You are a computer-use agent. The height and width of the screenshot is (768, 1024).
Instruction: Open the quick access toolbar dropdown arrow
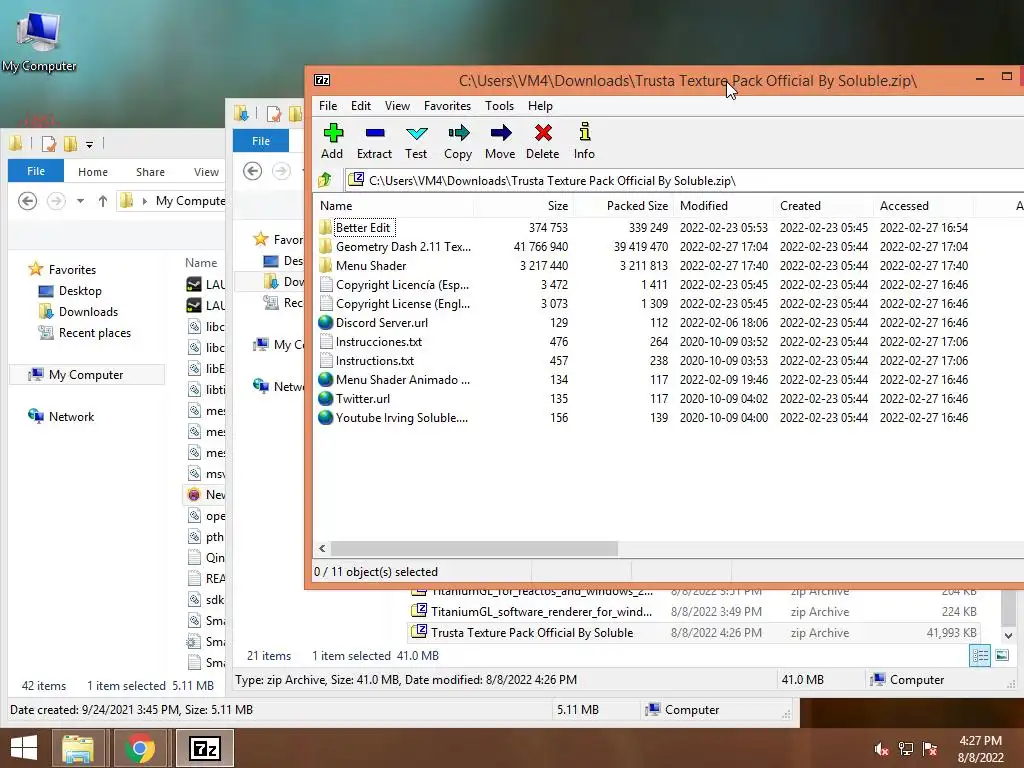click(x=89, y=144)
